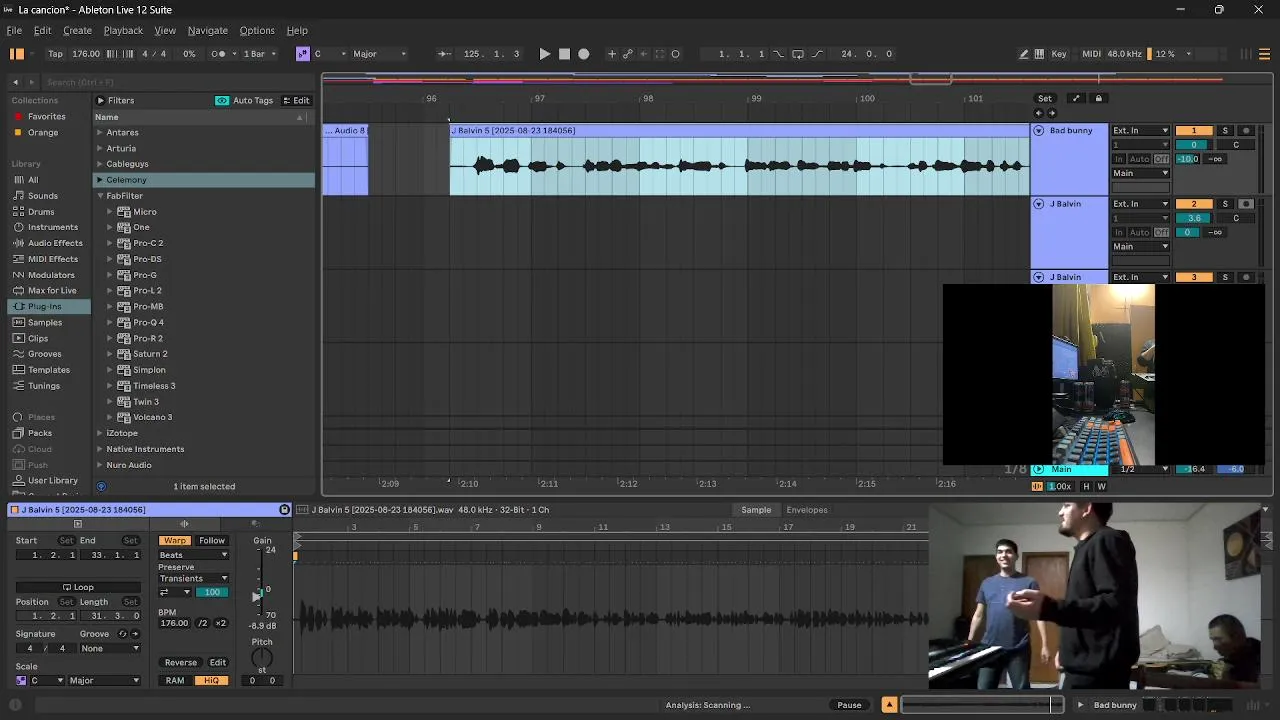Click the Tap tempo button
Image resolution: width=1280 pixels, height=720 pixels.
point(55,54)
